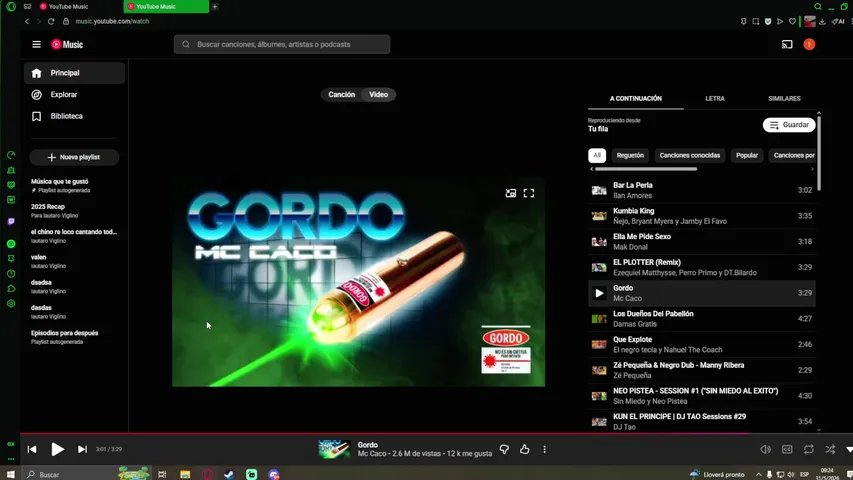The width and height of the screenshot is (853, 480).
Task: Show previous filter chips with left arrow
Action: coord(591,169)
